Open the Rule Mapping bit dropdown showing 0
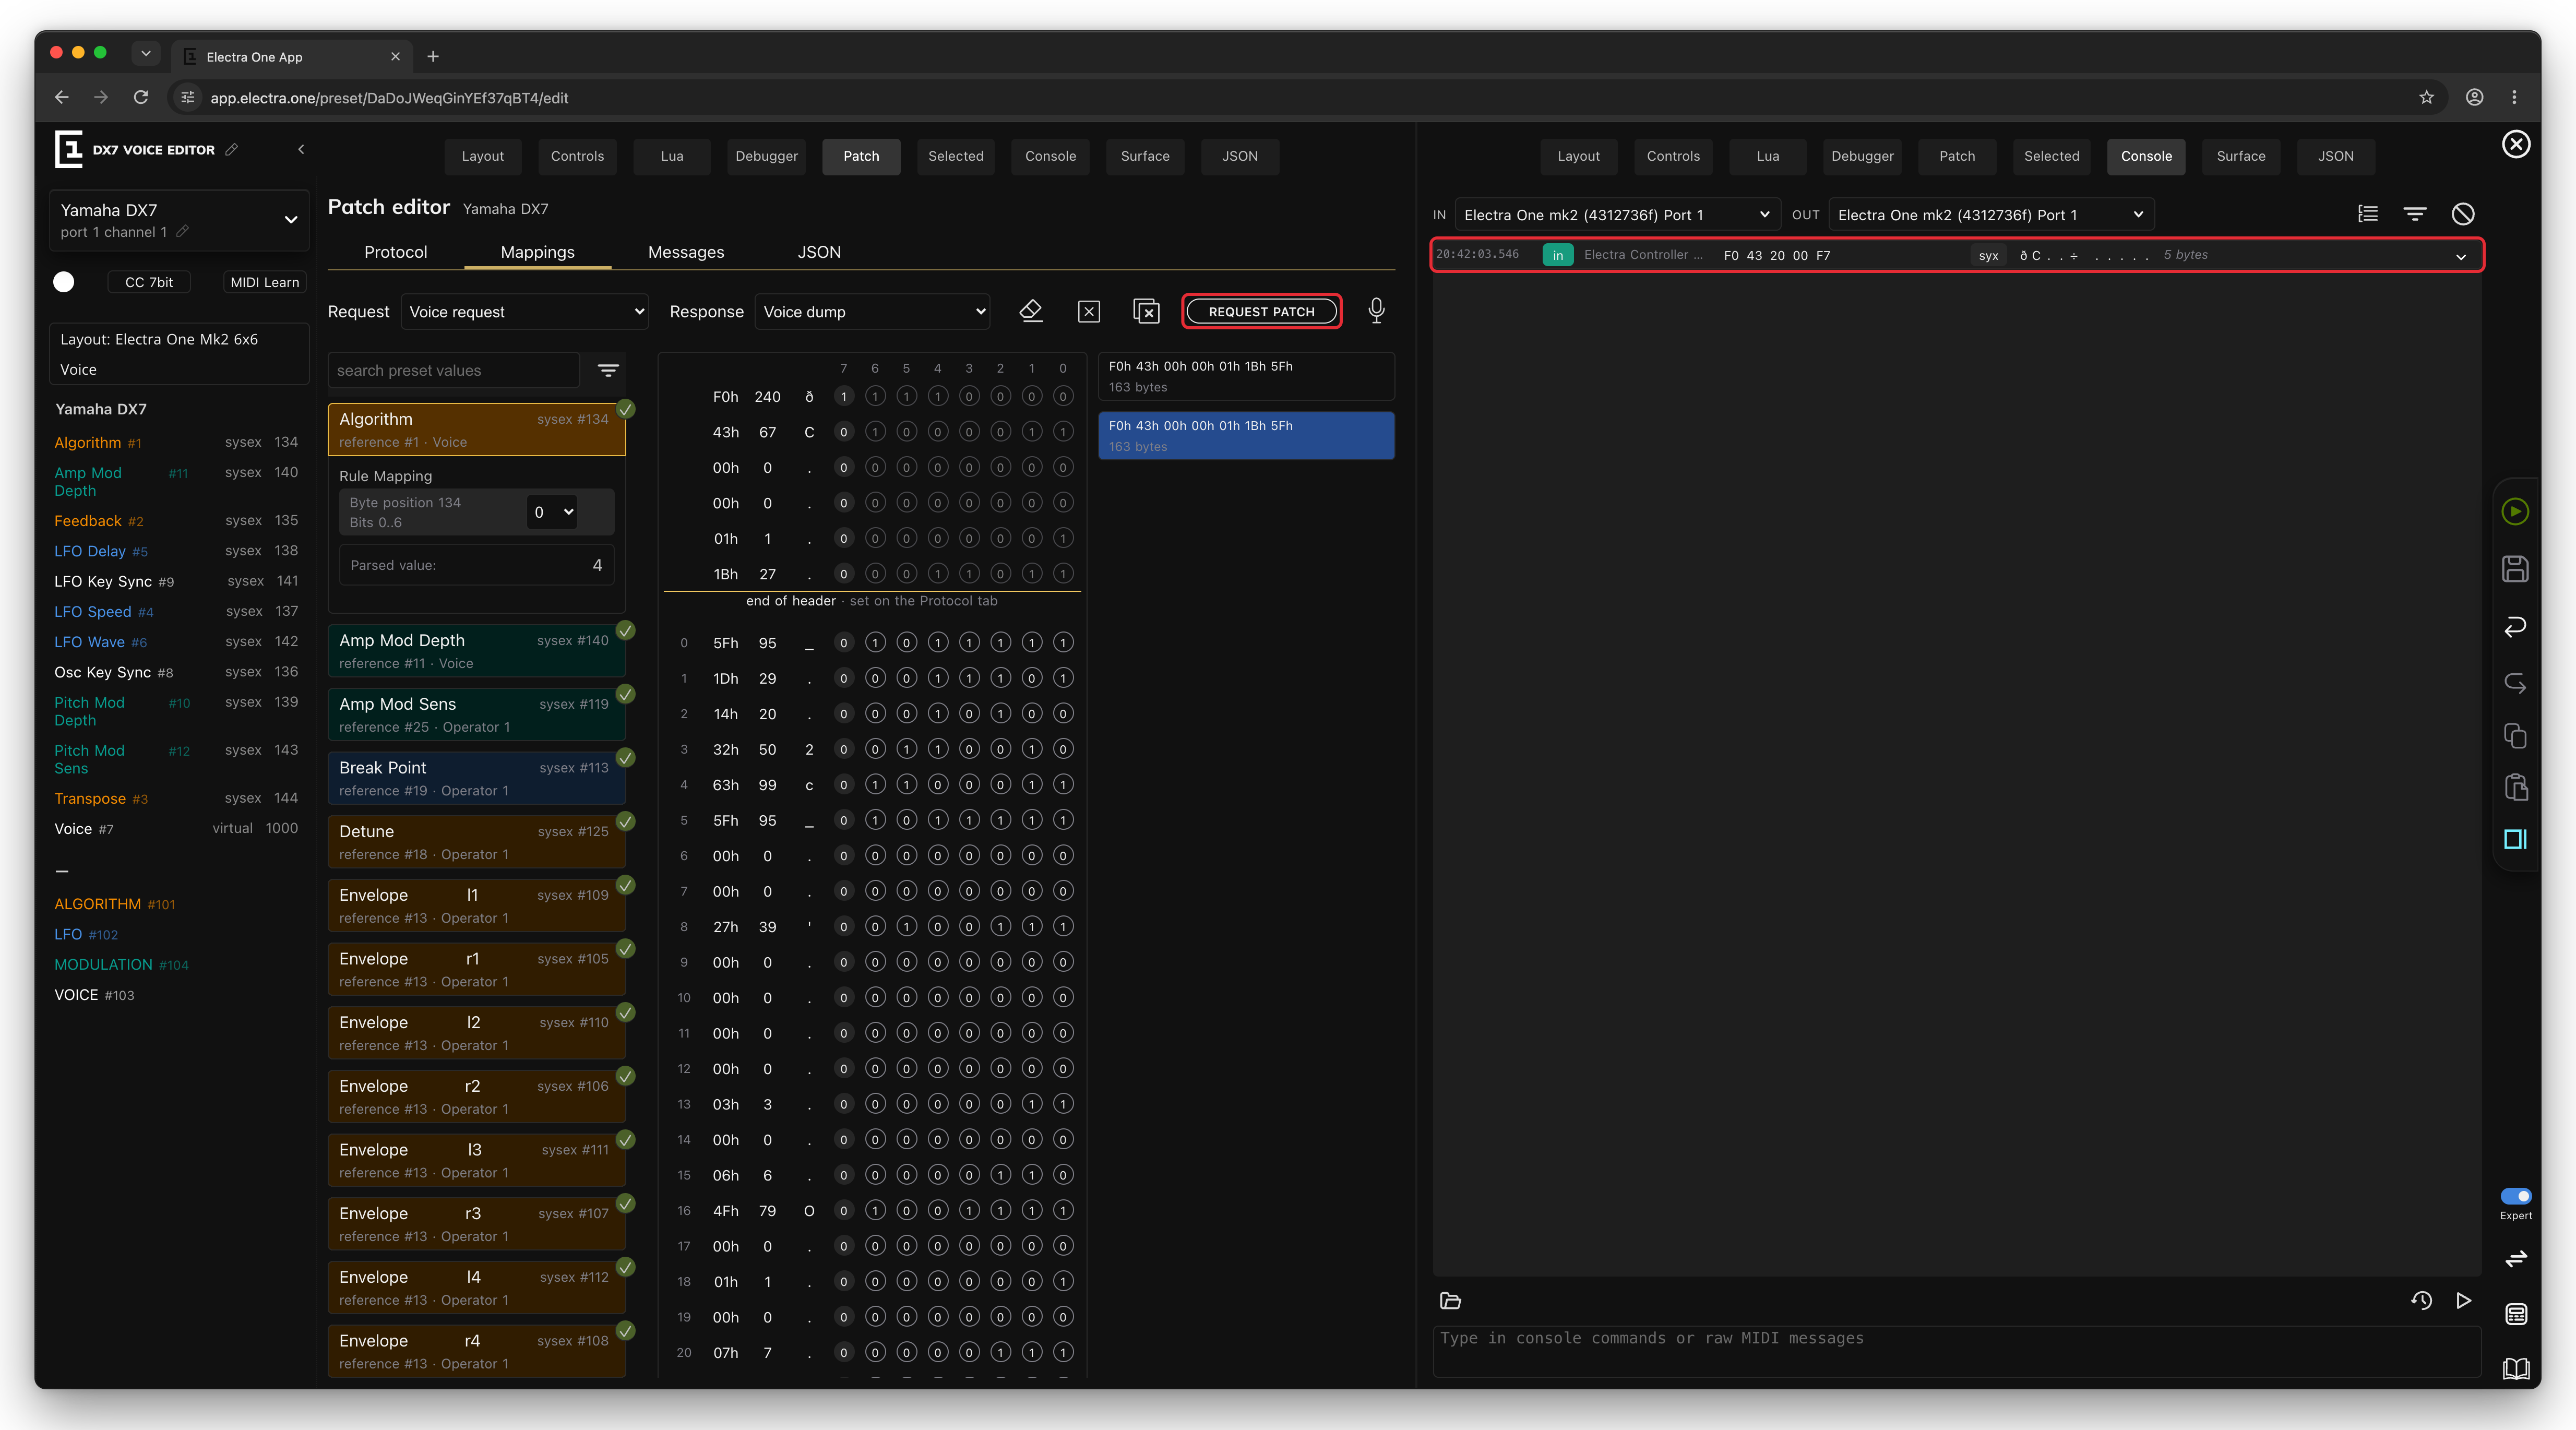This screenshot has width=2576, height=1430. (x=552, y=512)
